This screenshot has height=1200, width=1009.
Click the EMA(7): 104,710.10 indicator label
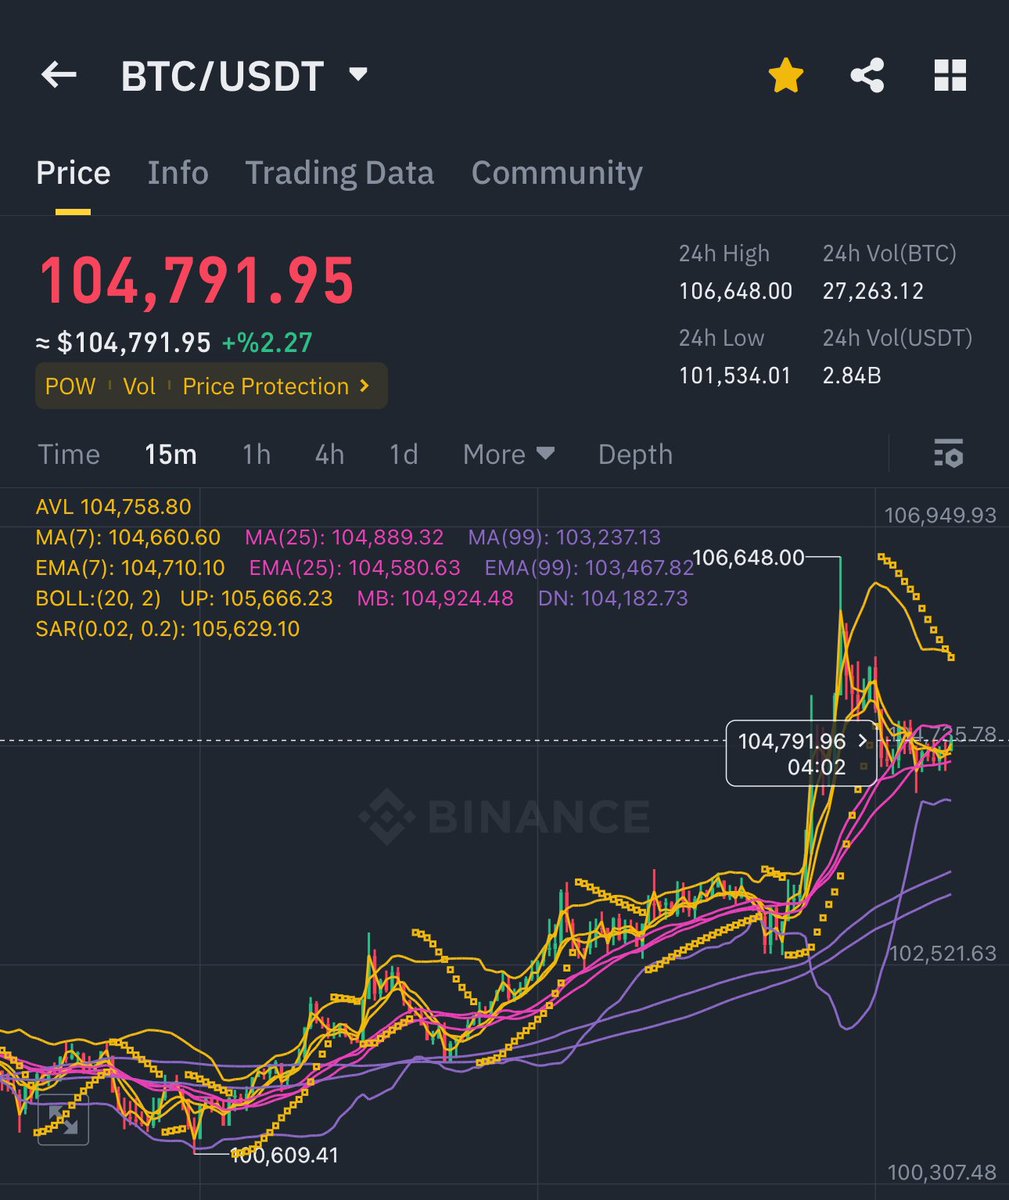pos(130,568)
